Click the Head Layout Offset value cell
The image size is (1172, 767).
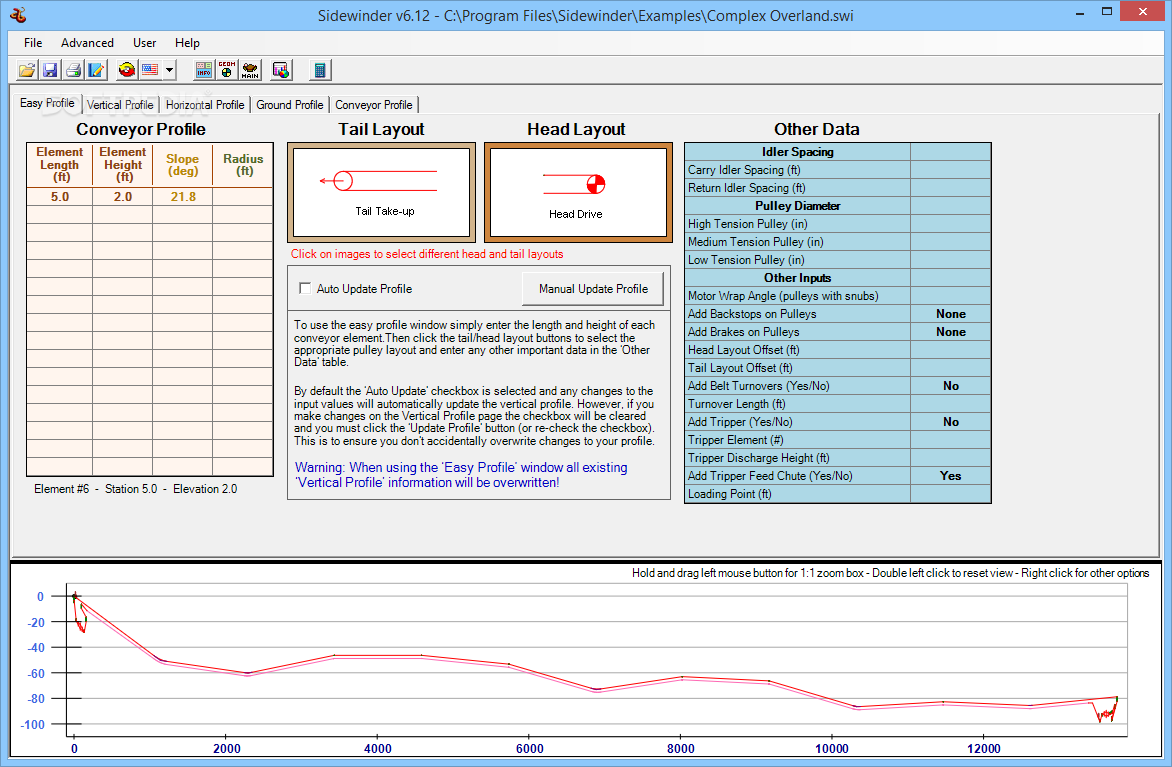click(x=950, y=350)
